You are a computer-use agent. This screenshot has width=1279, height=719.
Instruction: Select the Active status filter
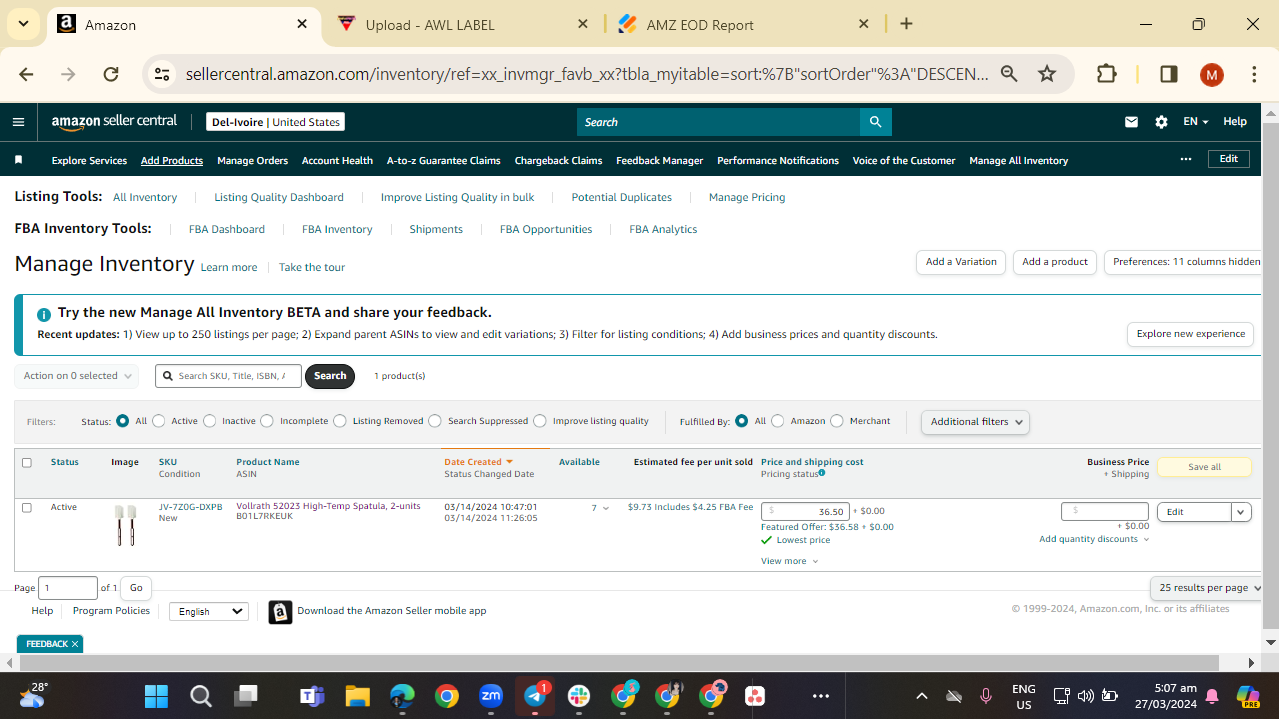point(158,421)
